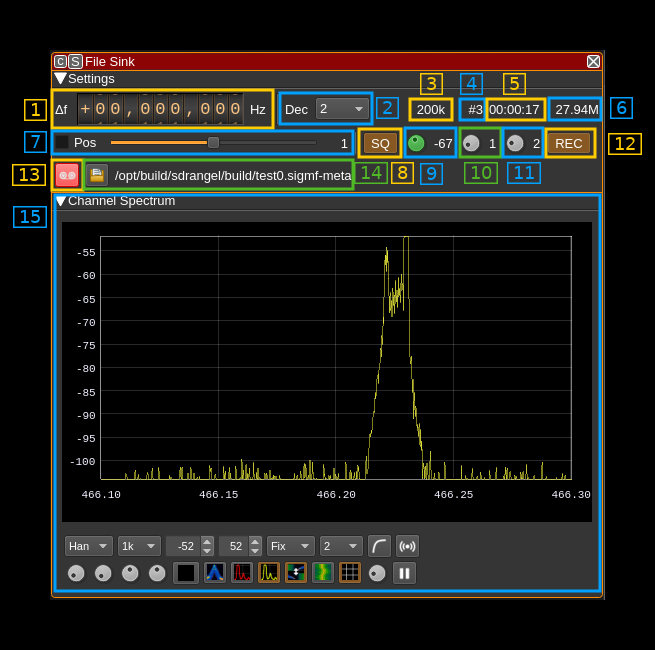
Task: Open the Dec decimation dropdown
Action: (342, 109)
